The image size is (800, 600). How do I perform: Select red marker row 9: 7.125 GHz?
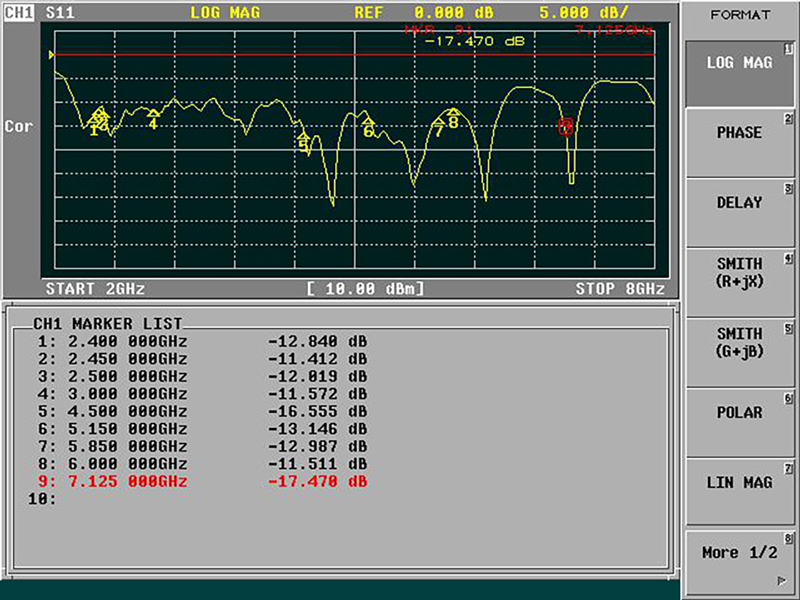(x=202, y=481)
